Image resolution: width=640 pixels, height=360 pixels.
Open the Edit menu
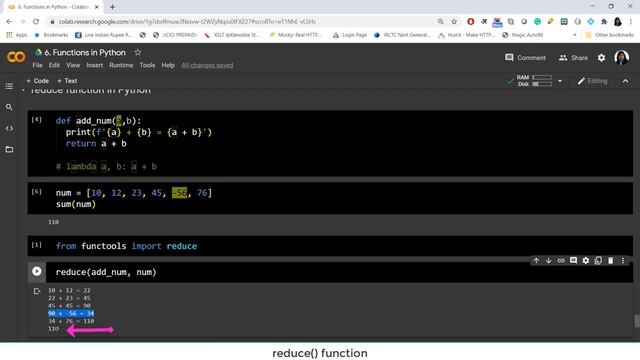[x=54, y=65]
